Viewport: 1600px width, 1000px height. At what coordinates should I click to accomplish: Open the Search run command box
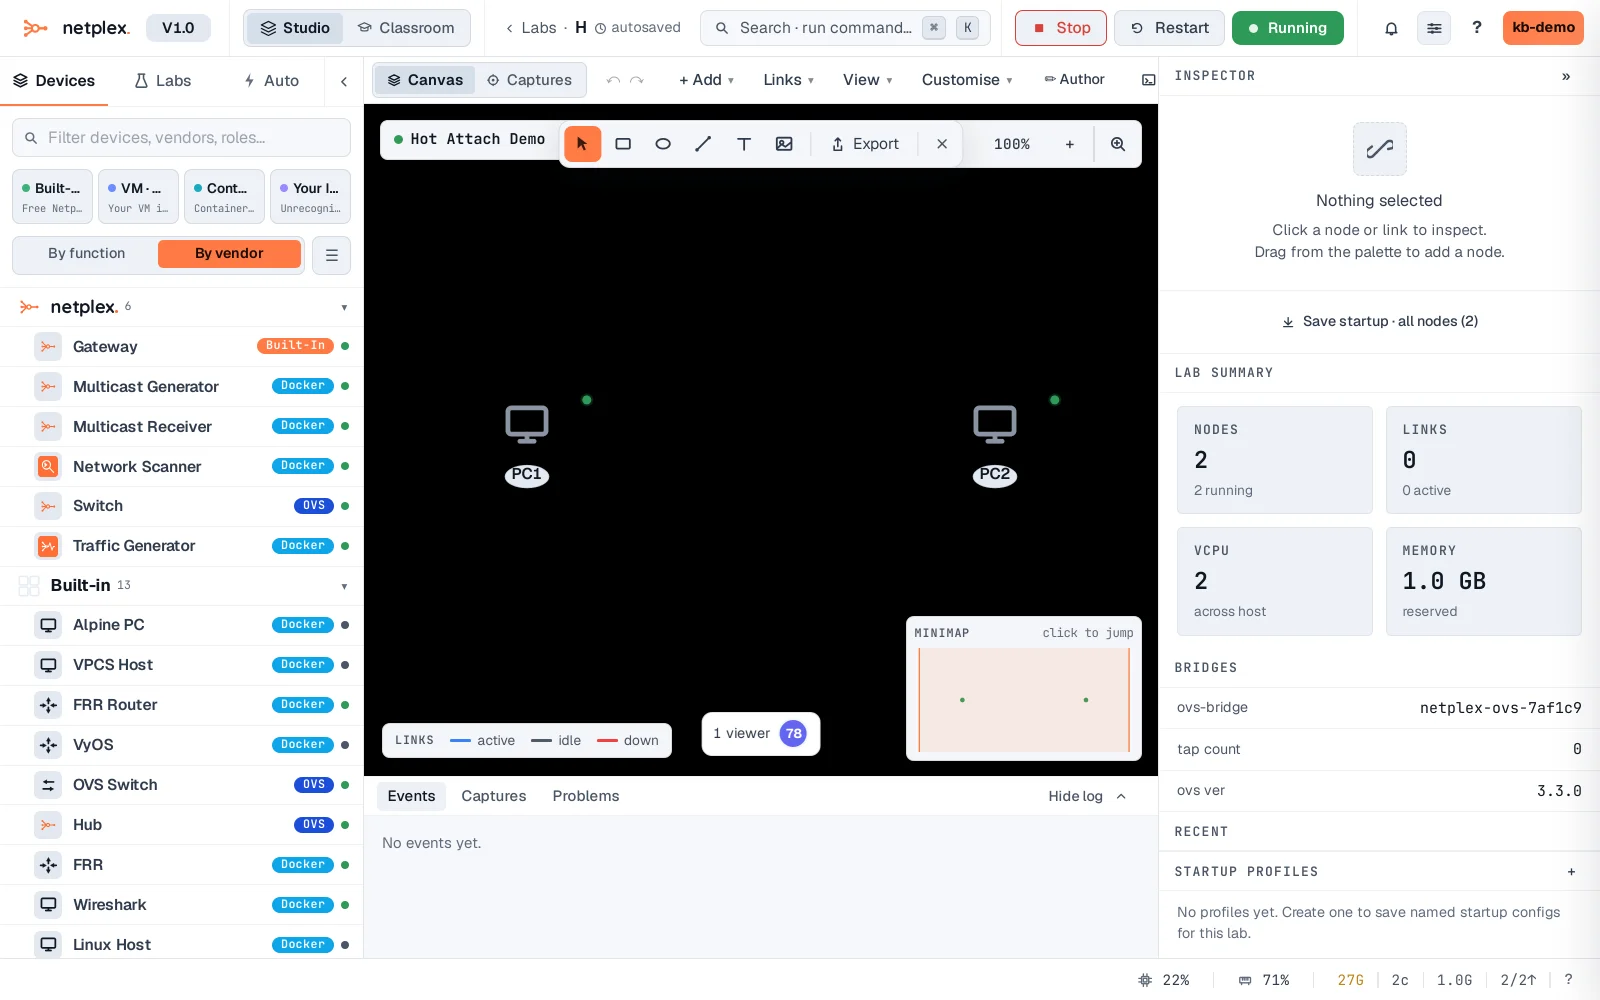(845, 28)
